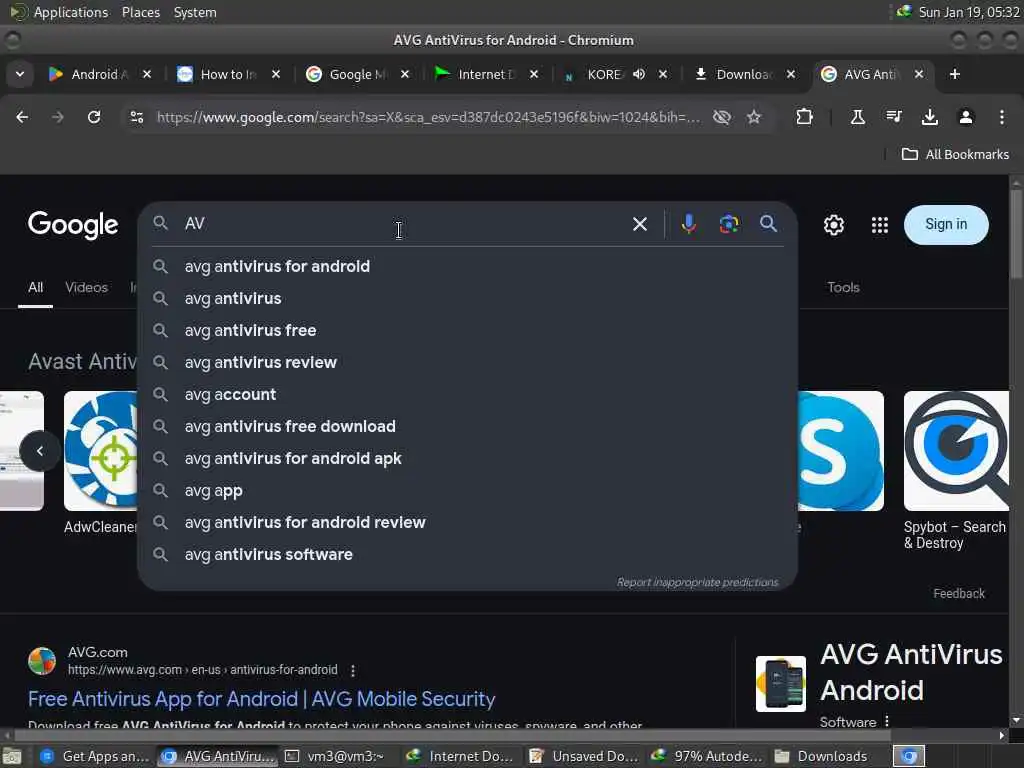Reload the current page
Screen dimensions: 1024x768
94,117
